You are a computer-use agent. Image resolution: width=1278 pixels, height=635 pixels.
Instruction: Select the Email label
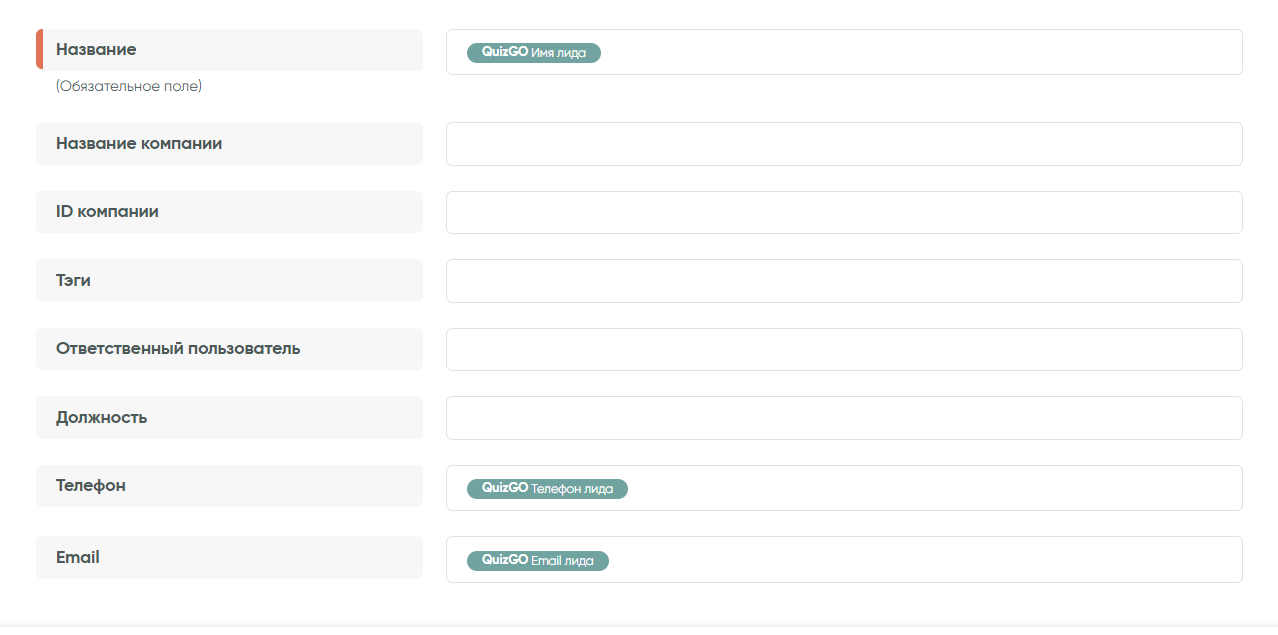(x=78, y=558)
